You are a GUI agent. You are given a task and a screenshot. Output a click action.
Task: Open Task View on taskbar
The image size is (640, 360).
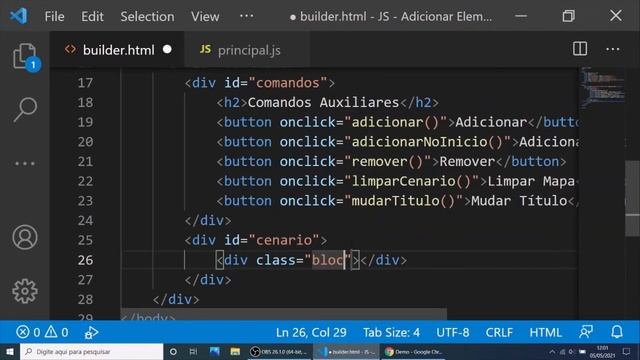click(x=193, y=351)
